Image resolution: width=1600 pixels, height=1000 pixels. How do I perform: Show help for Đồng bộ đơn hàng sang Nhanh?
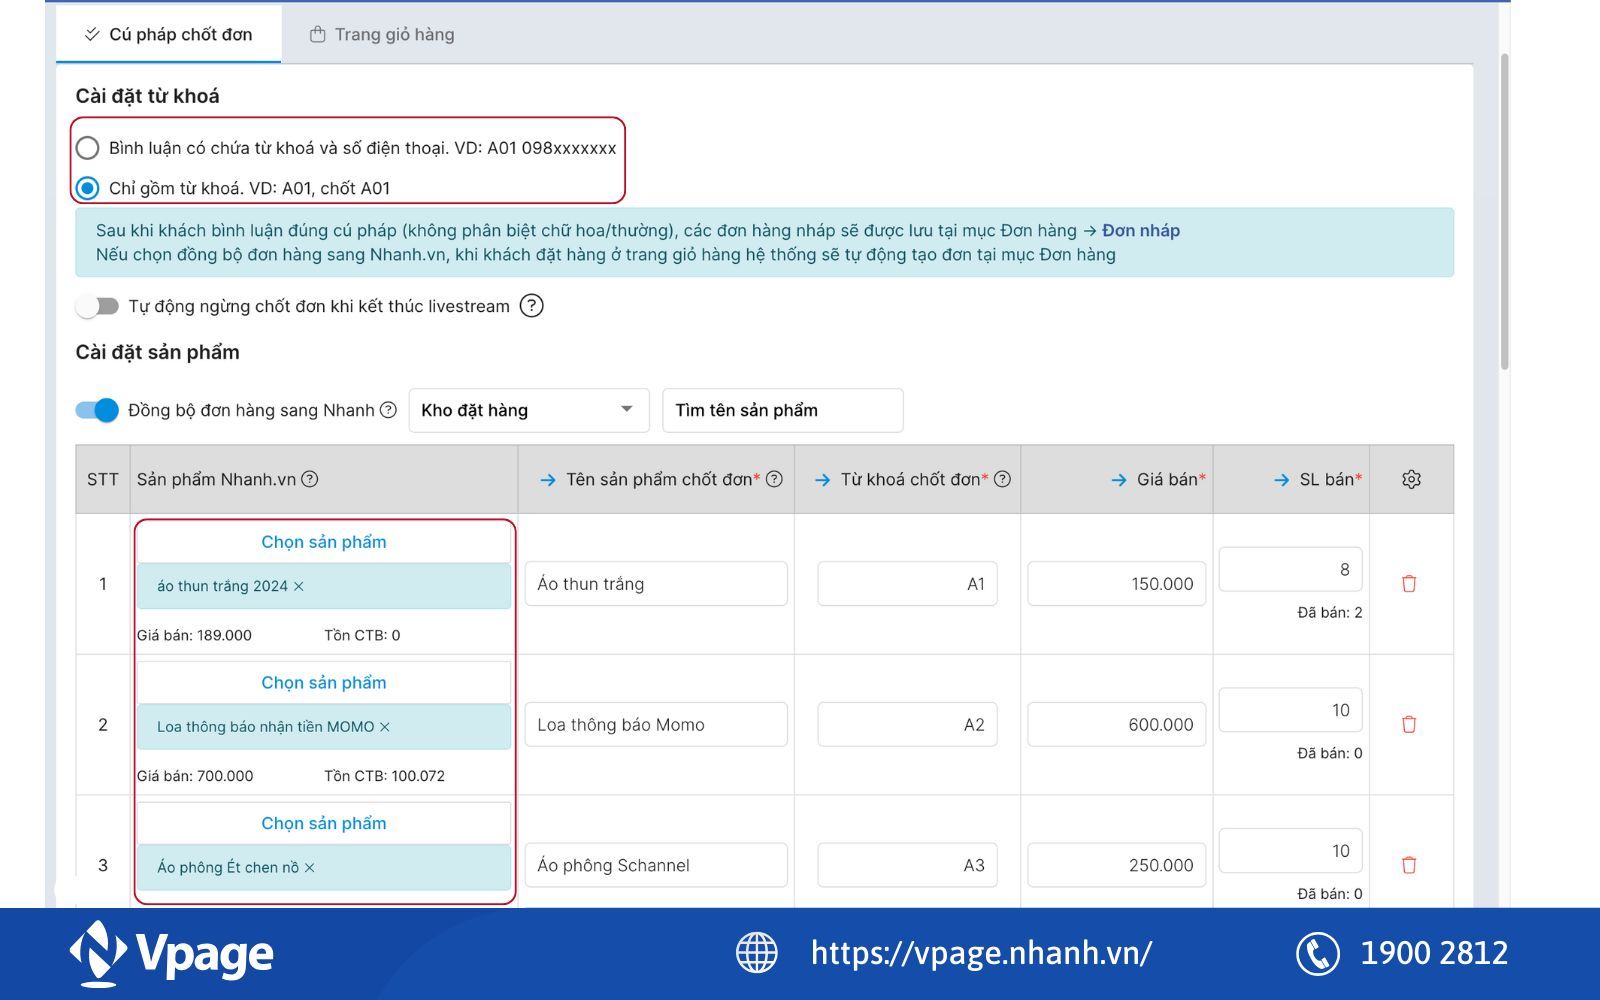click(388, 410)
